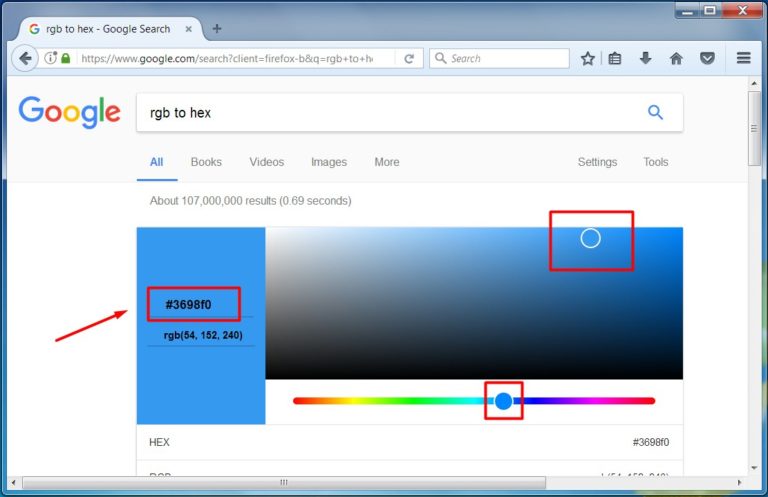Click the HEX label in results table
The width and height of the screenshot is (768, 497).
159,442
